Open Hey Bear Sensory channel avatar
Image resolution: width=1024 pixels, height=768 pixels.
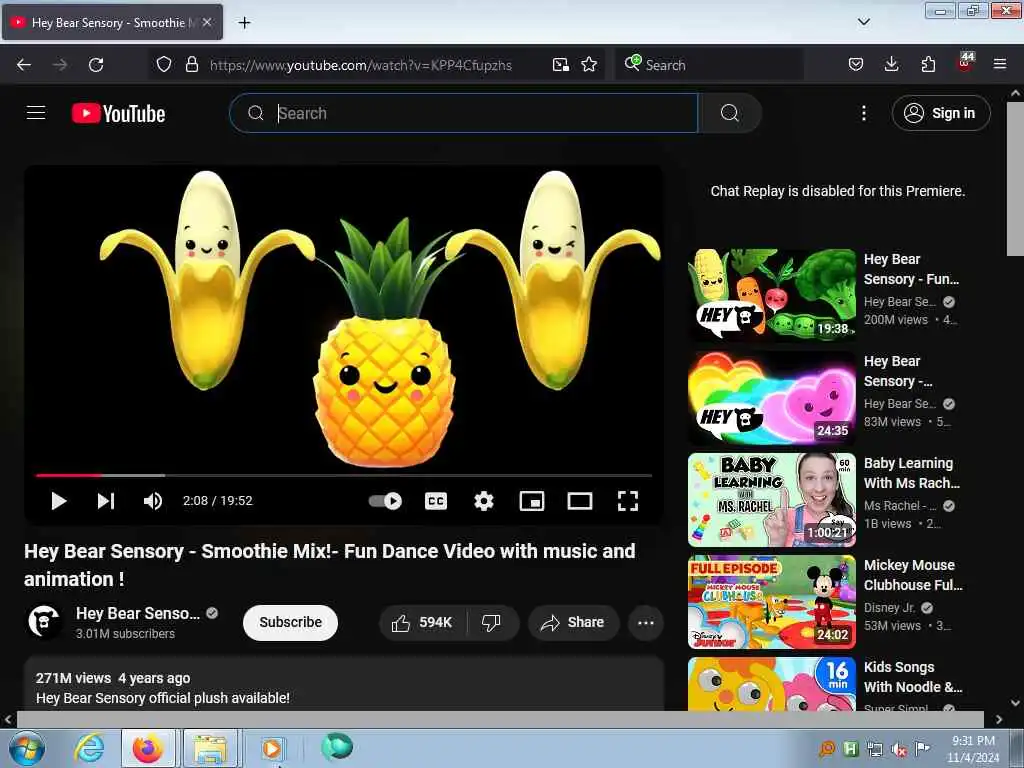pos(44,621)
